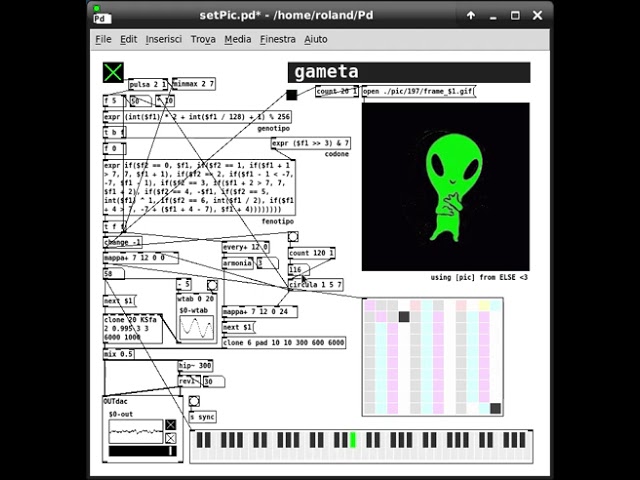Viewport: 640px width, 480px height.
Task: Click the dark cell near the grid top
Action: 404,317
